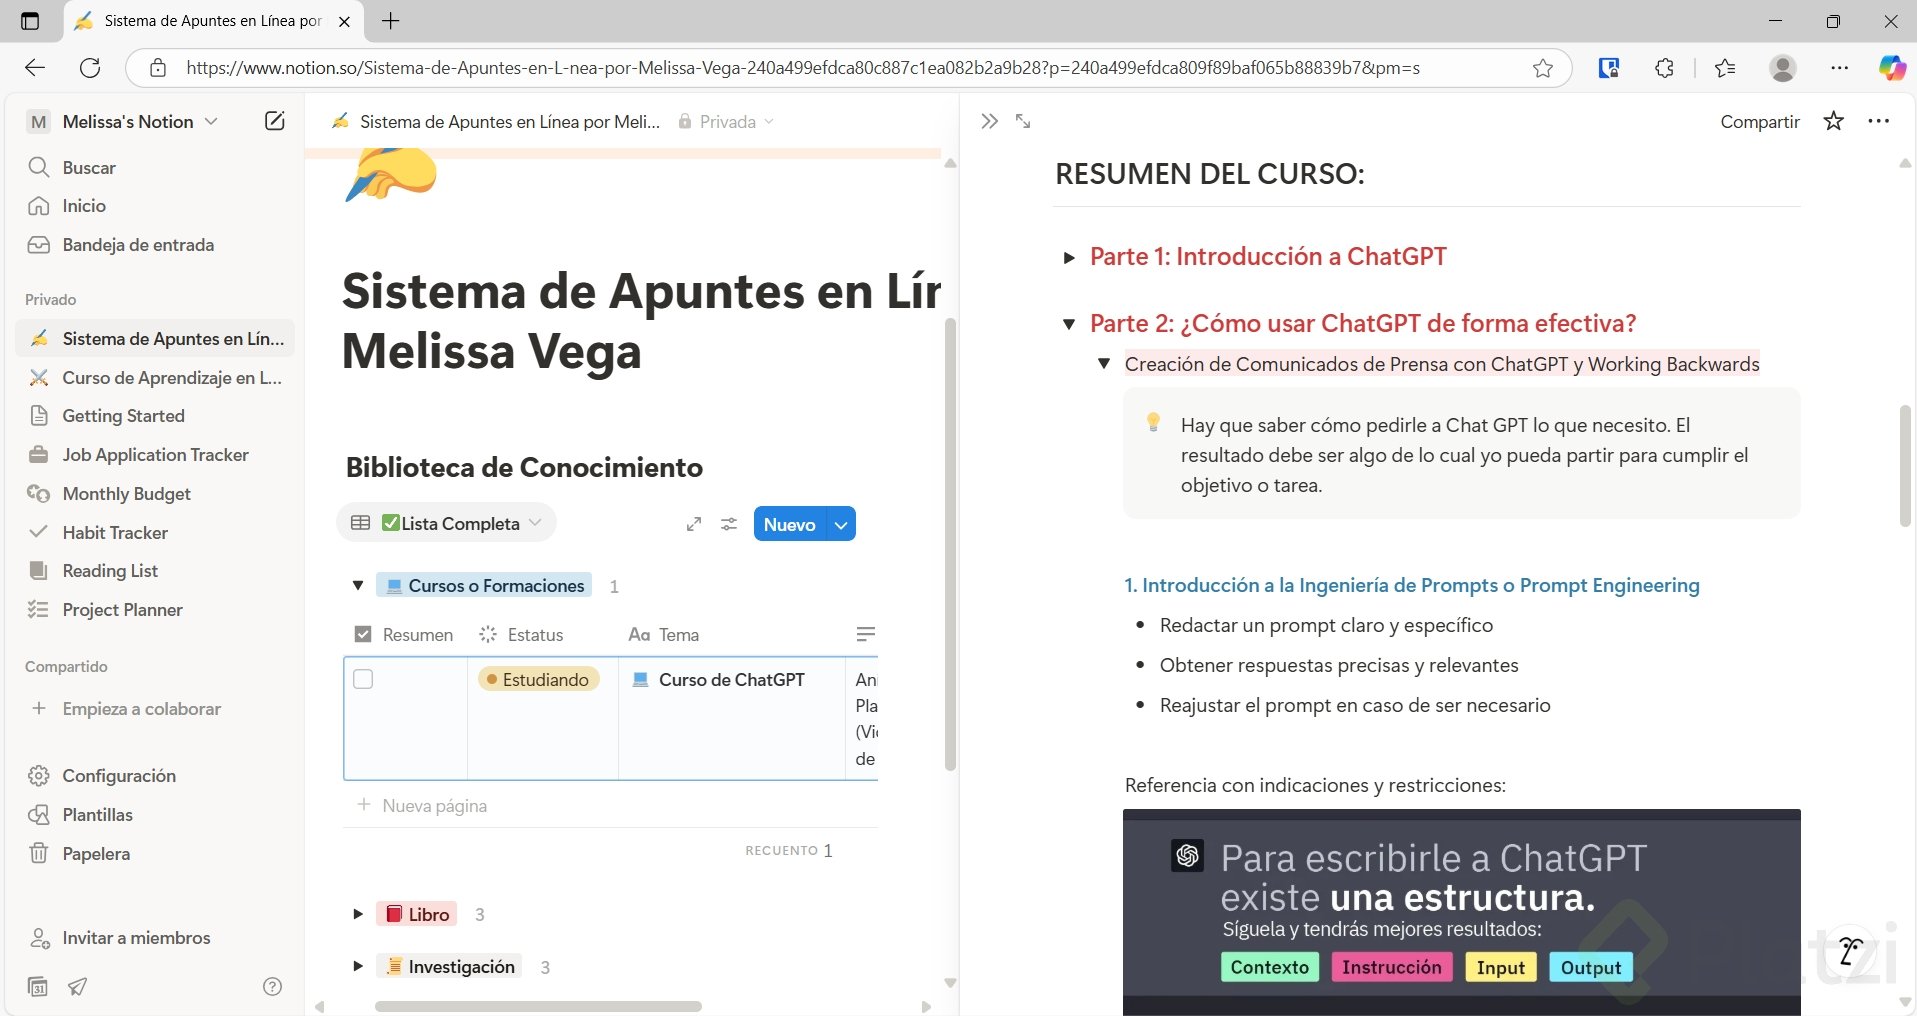
Task: Click the Compartir button
Action: [1760, 122]
